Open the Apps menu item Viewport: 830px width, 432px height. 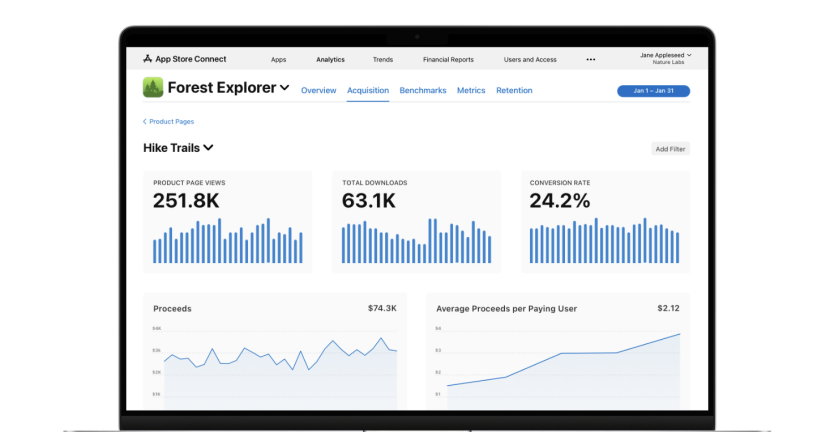pos(278,60)
